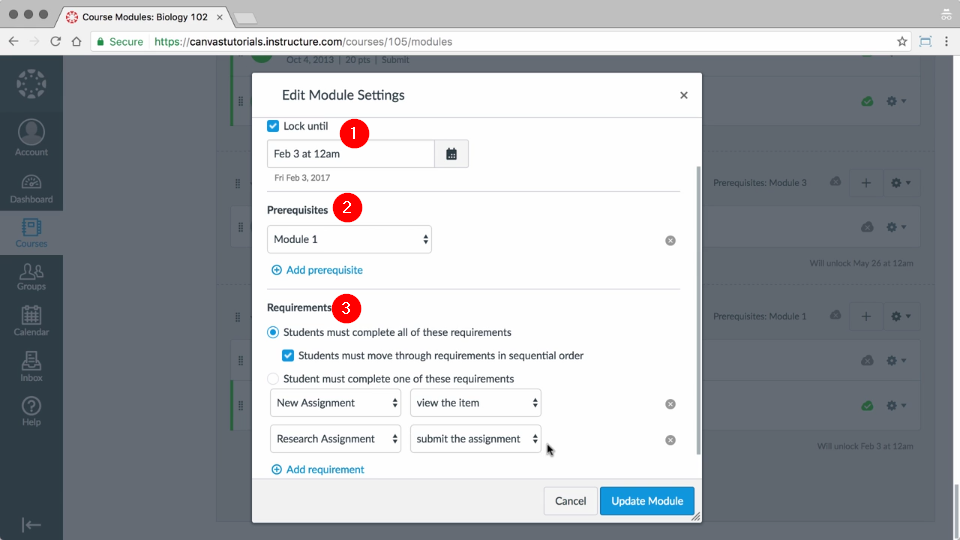Select 'complete all of these requirements' option

(273, 332)
